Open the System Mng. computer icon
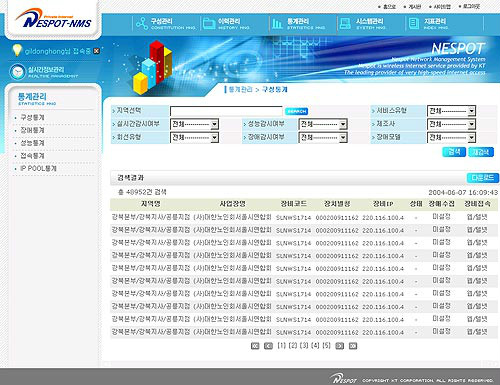500x385 pixels. [x=345, y=23]
